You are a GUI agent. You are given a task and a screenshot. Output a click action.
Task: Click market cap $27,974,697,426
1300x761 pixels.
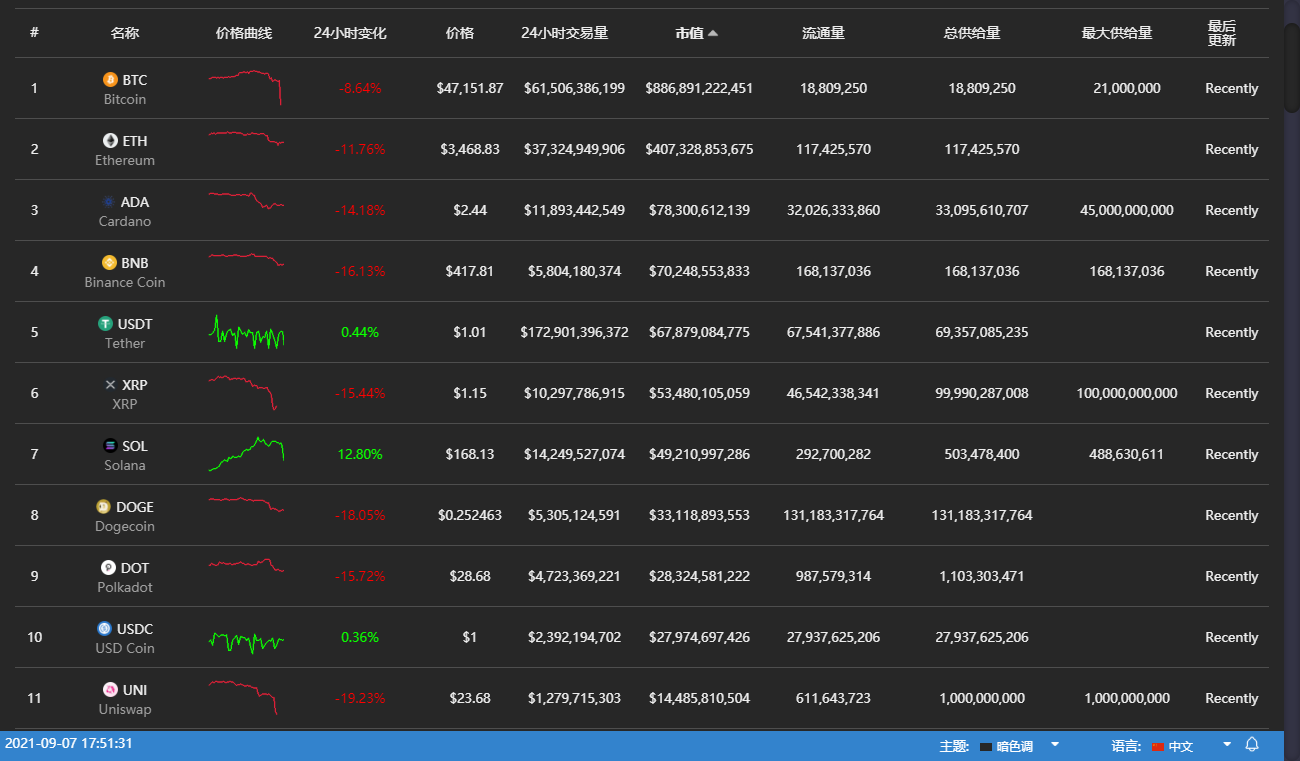point(699,637)
